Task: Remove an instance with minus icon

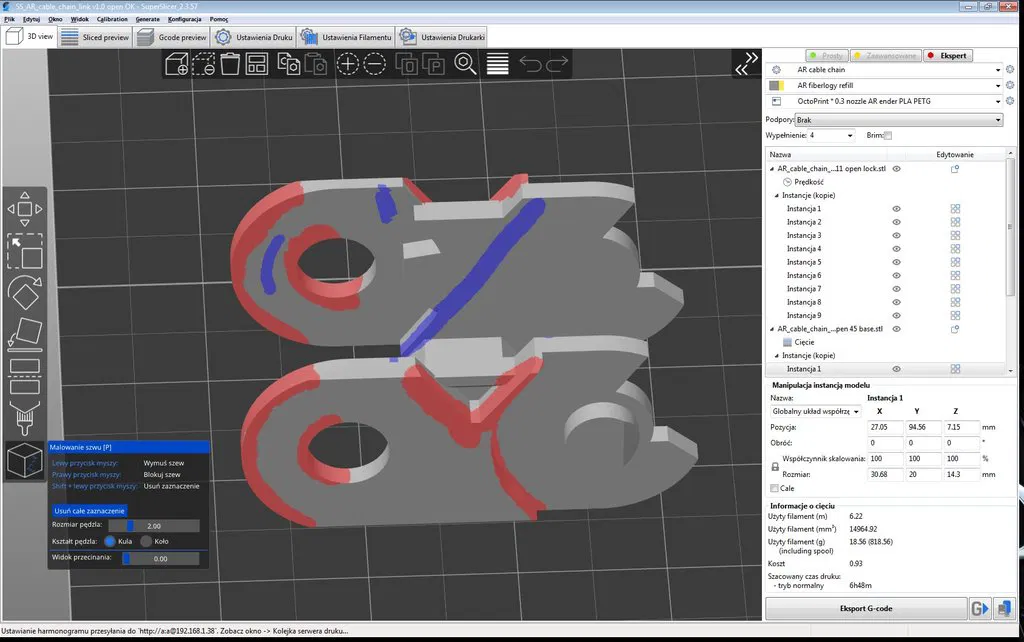Action: click(374, 64)
